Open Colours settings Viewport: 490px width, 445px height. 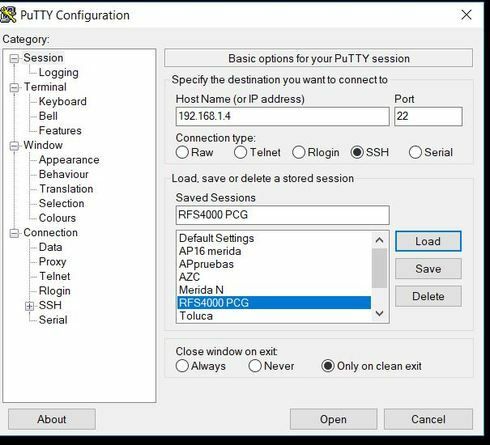tap(57, 218)
